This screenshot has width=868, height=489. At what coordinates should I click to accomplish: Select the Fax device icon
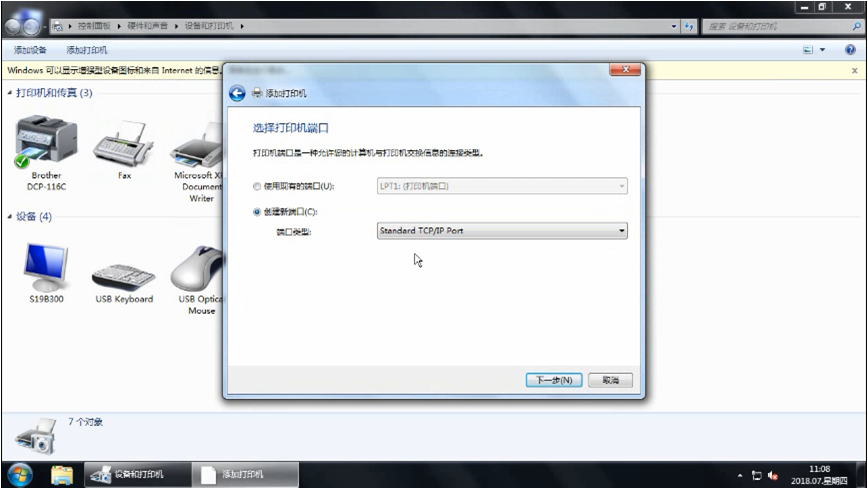(123, 143)
